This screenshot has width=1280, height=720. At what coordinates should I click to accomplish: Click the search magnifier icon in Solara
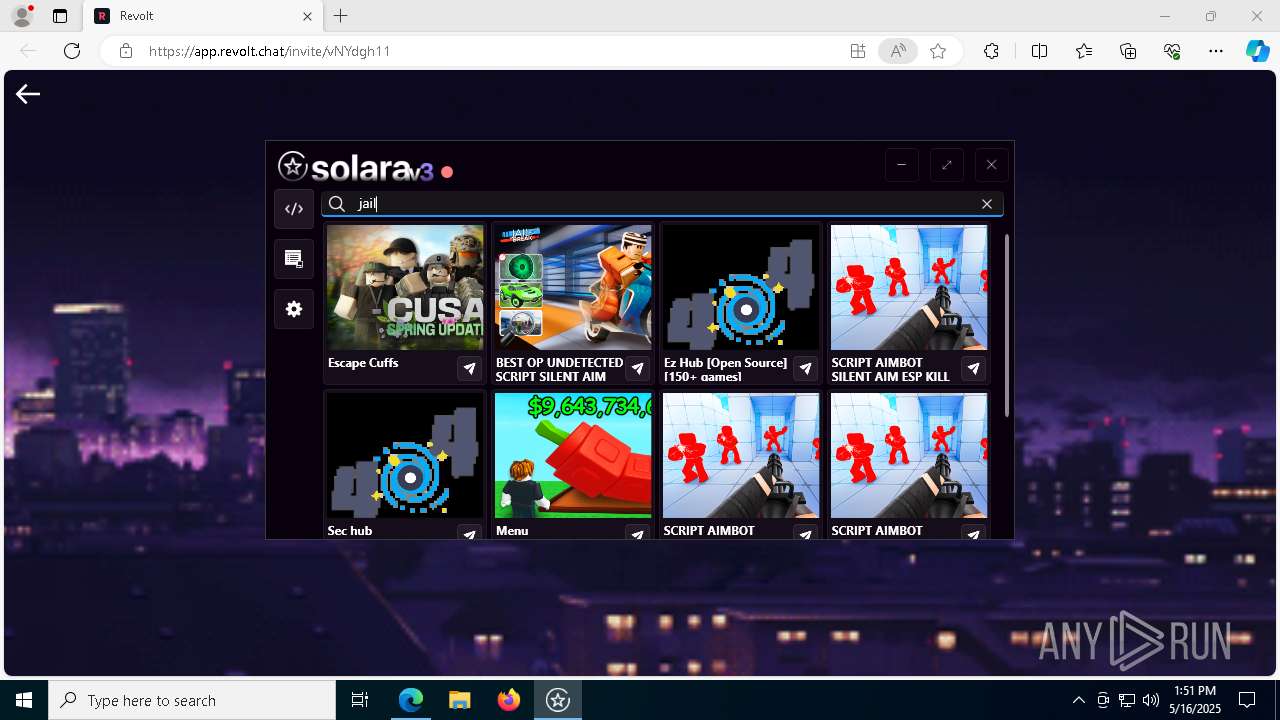pos(337,204)
